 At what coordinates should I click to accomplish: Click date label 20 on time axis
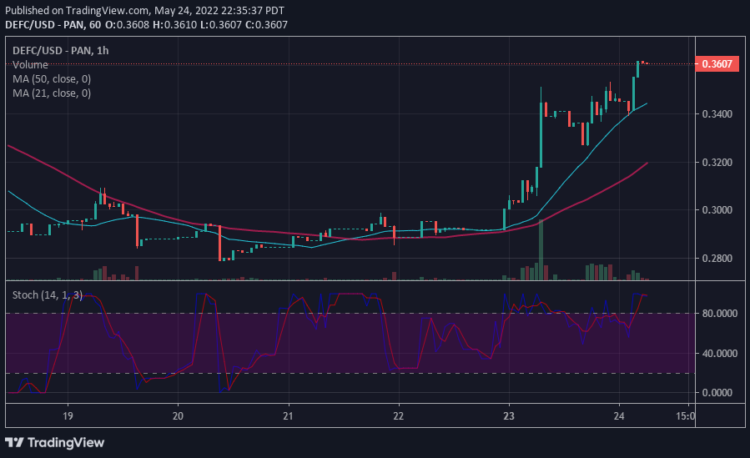coord(178,416)
